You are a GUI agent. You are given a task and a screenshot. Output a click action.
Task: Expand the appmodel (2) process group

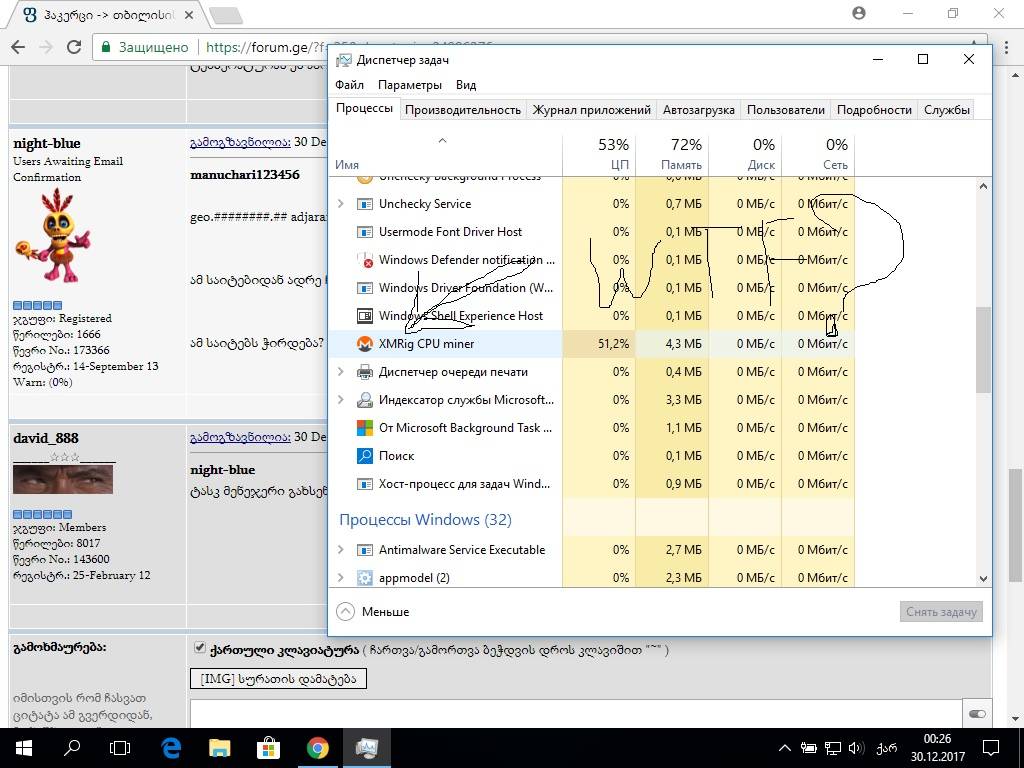(x=340, y=578)
